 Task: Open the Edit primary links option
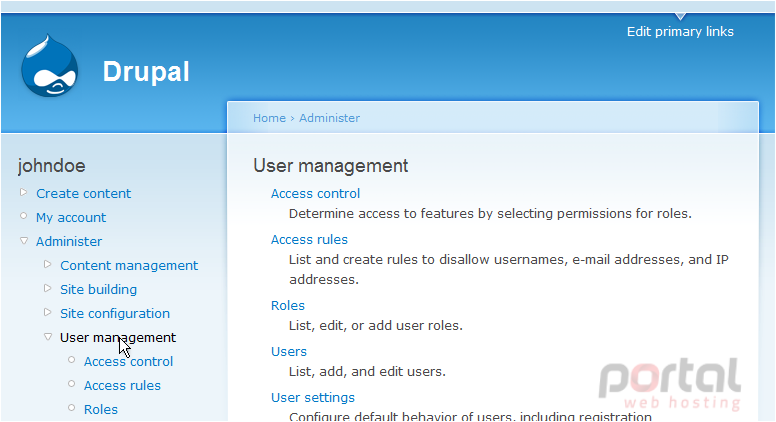[x=680, y=32]
